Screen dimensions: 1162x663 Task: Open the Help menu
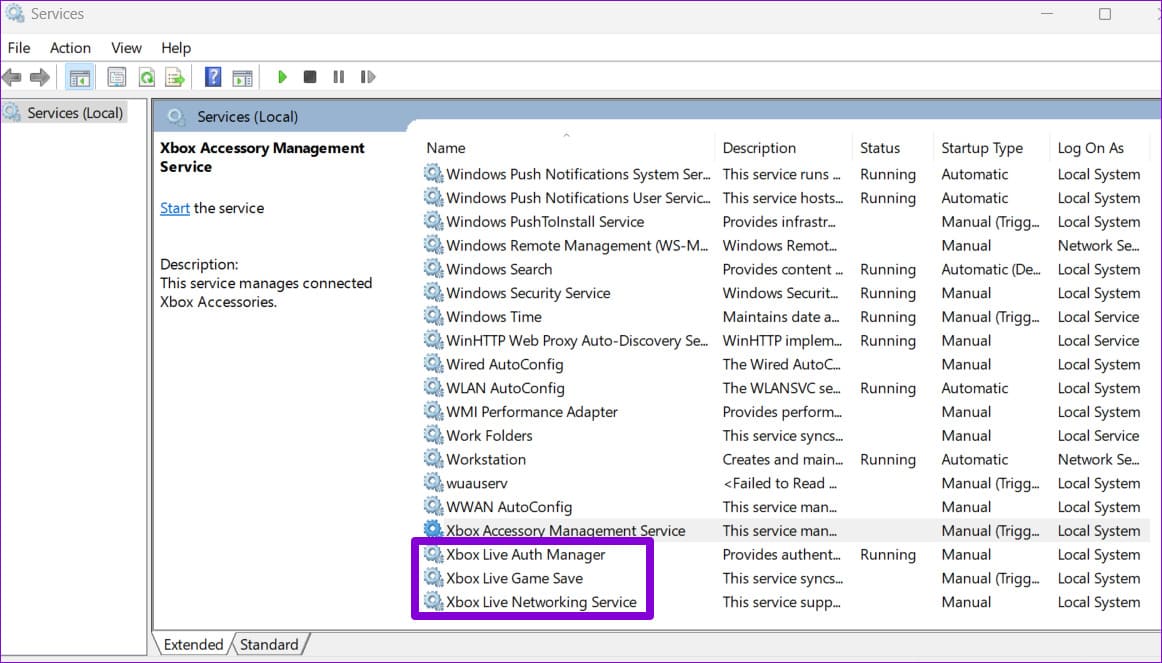tap(176, 48)
